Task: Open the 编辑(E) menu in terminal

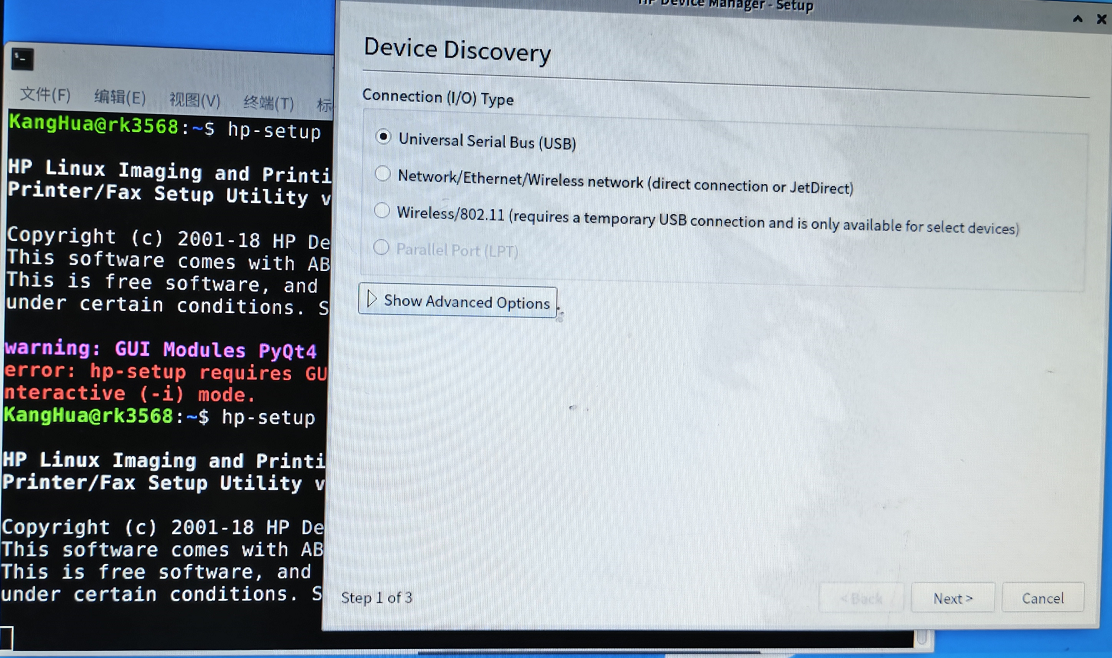Action: click(x=120, y=97)
